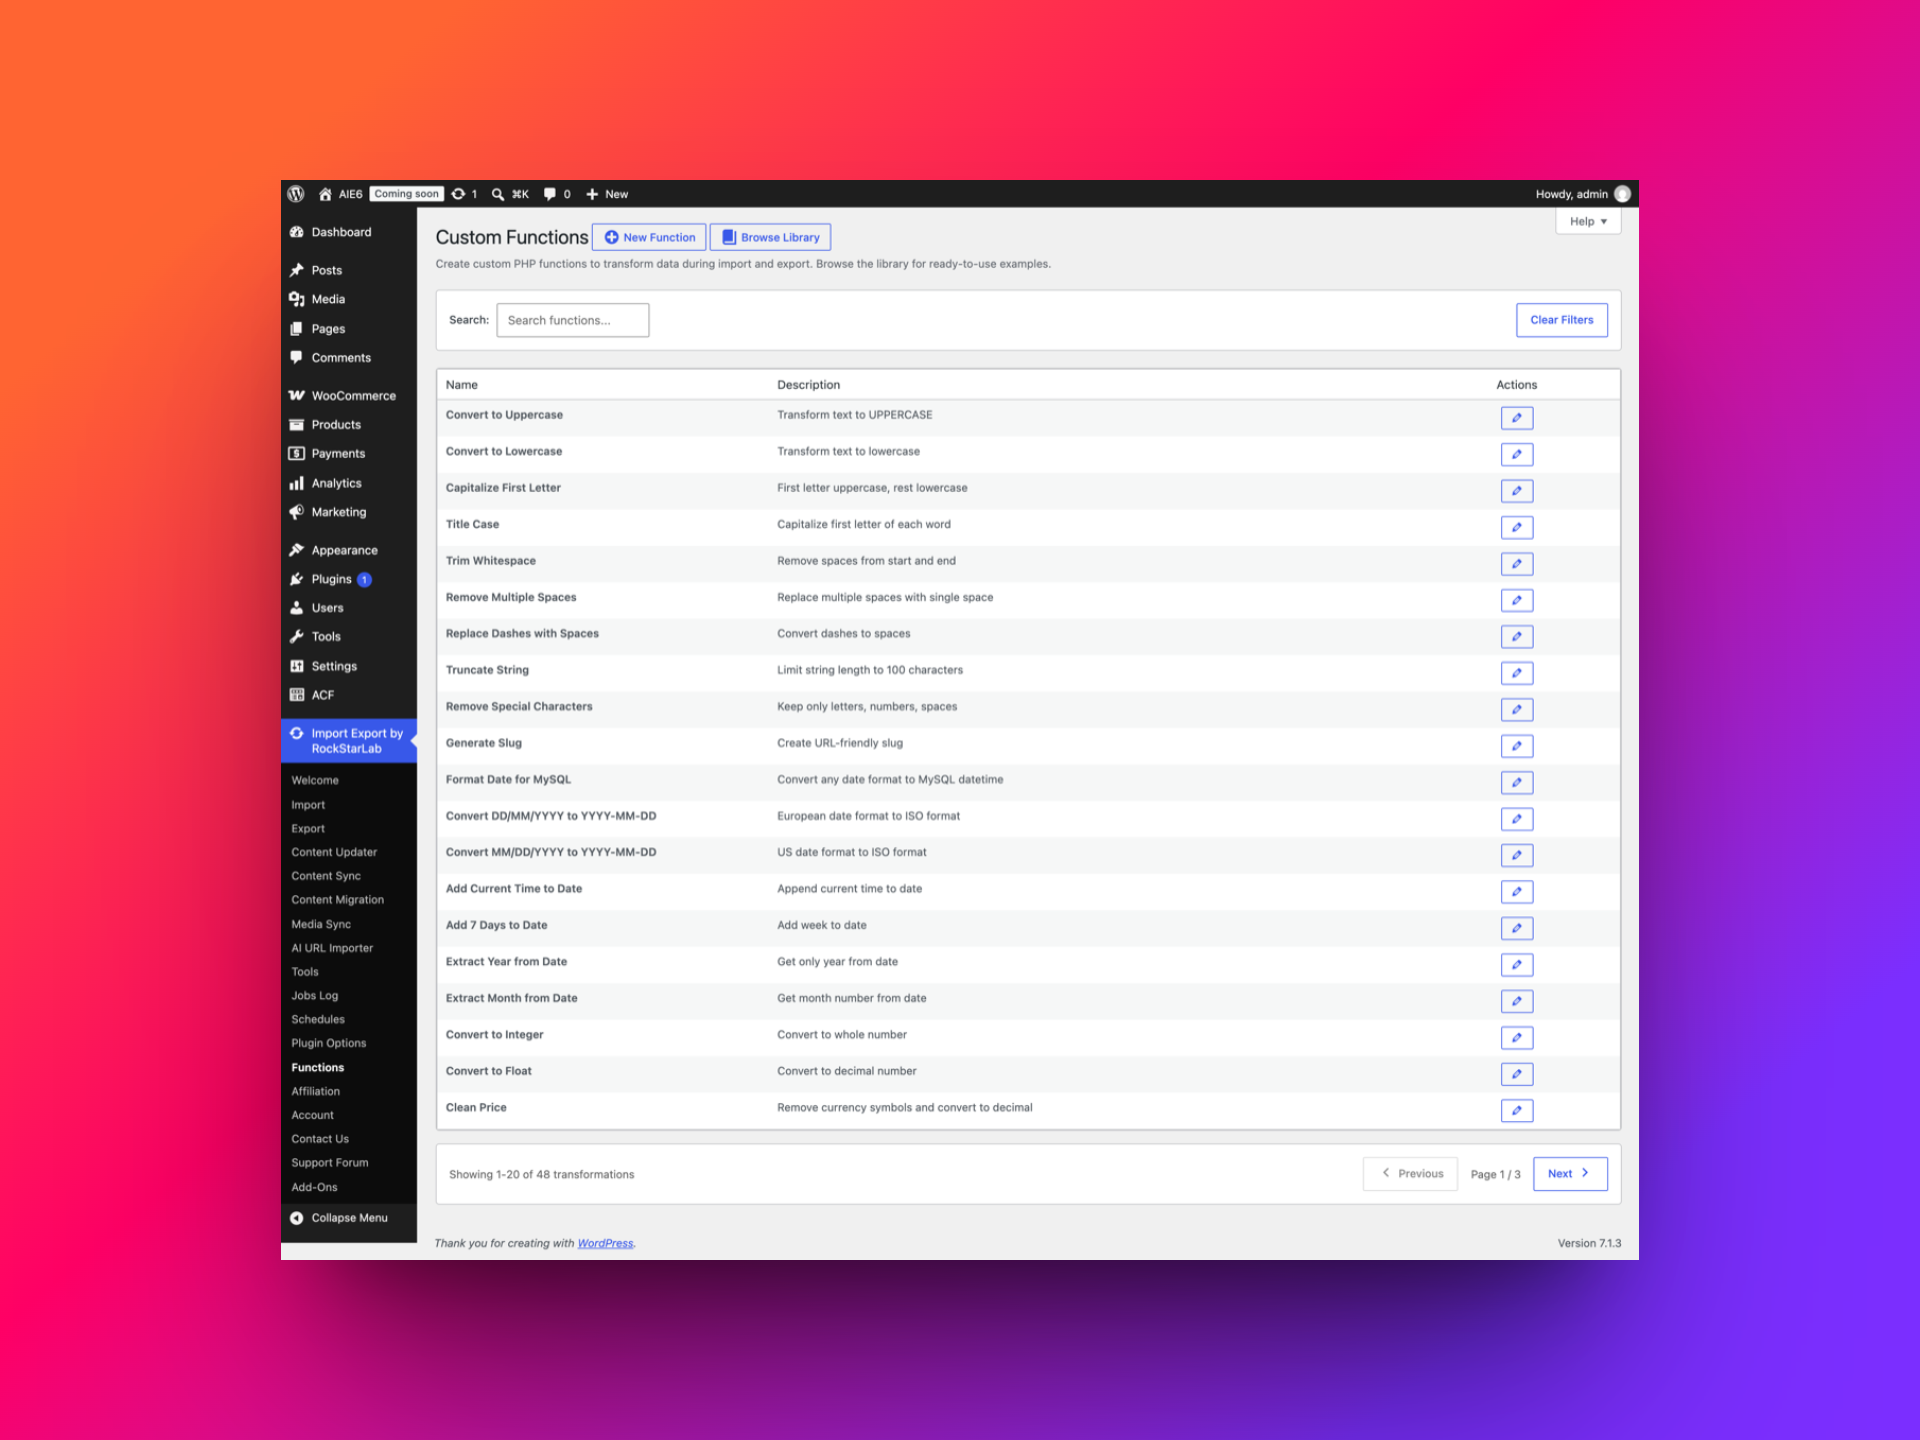This screenshot has width=1920, height=1440.
Task: Edit the Truncate String function
Action: click(1516, 673)
